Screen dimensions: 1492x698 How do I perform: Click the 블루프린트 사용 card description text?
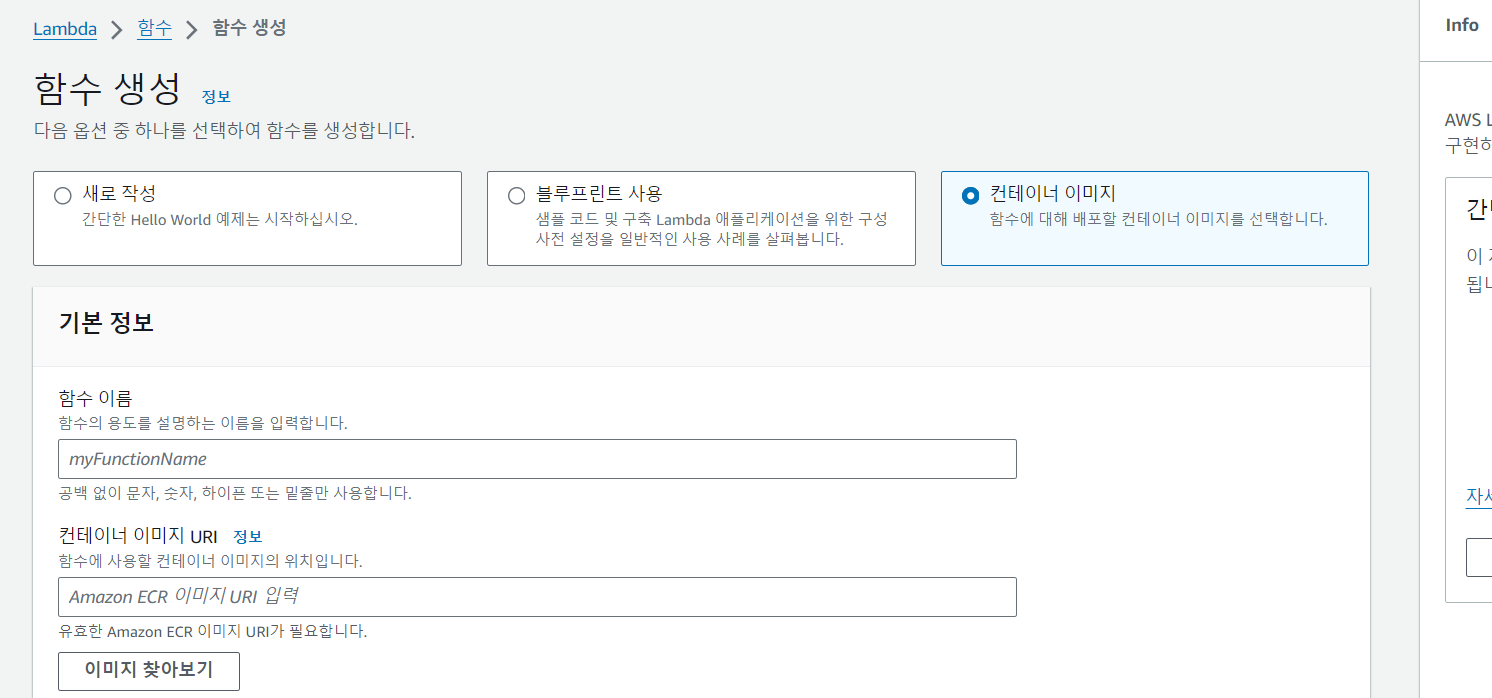(711, 229)
